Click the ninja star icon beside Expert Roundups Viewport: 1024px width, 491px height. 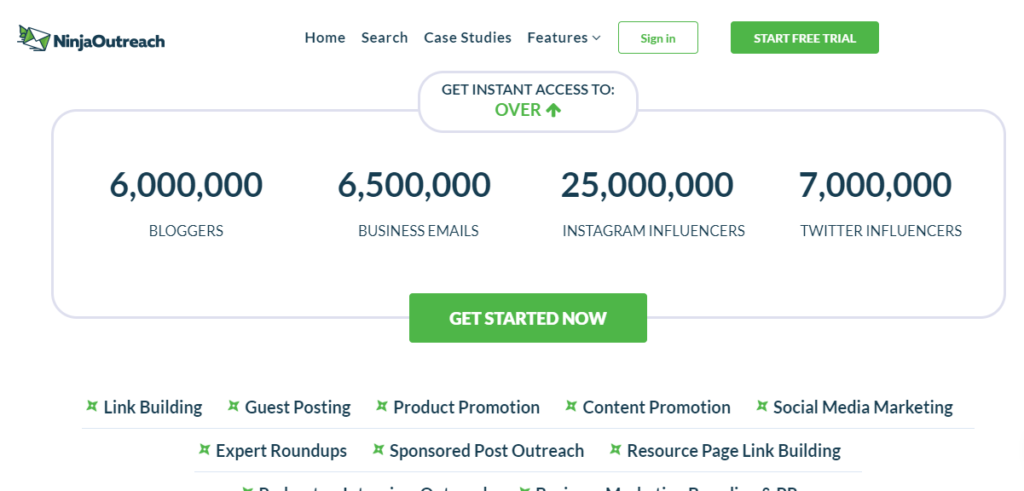204,450
